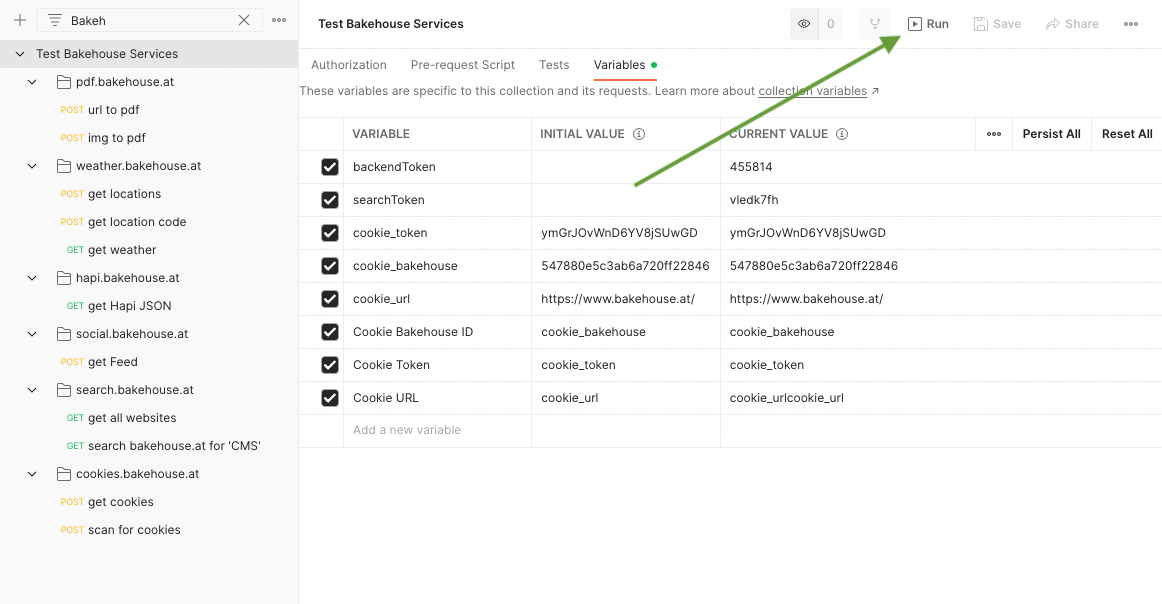This screenshot has width=1162, height=604.
Task: Open variables table column options ellipsis
Action: pyautogui.click(x=993, y=134)
